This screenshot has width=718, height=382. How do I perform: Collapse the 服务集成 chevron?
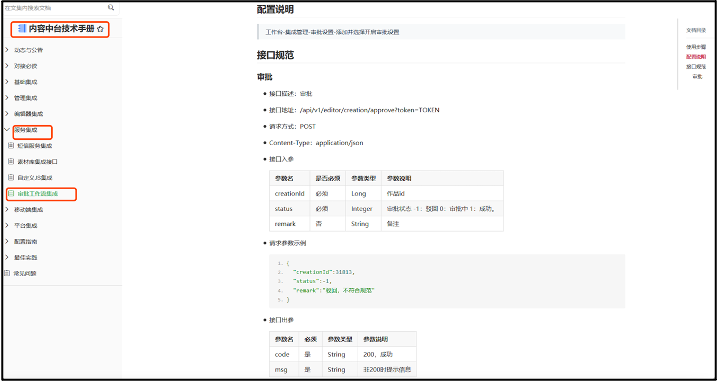(6, 130)
